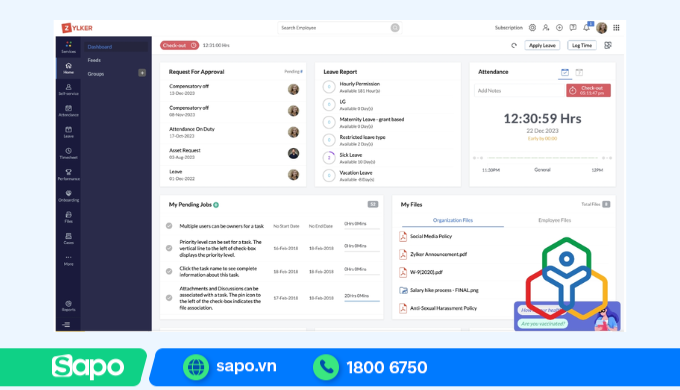Screen dimensions: 680x390
Task: Mark 'Click the task name' task complete
Action: point(169,272)
